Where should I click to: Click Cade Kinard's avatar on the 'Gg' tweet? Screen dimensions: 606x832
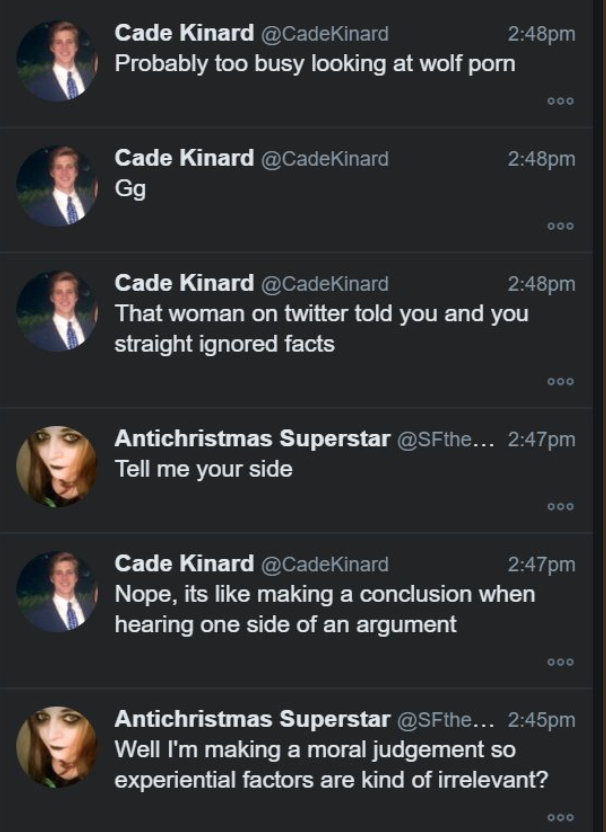point(57,186)
